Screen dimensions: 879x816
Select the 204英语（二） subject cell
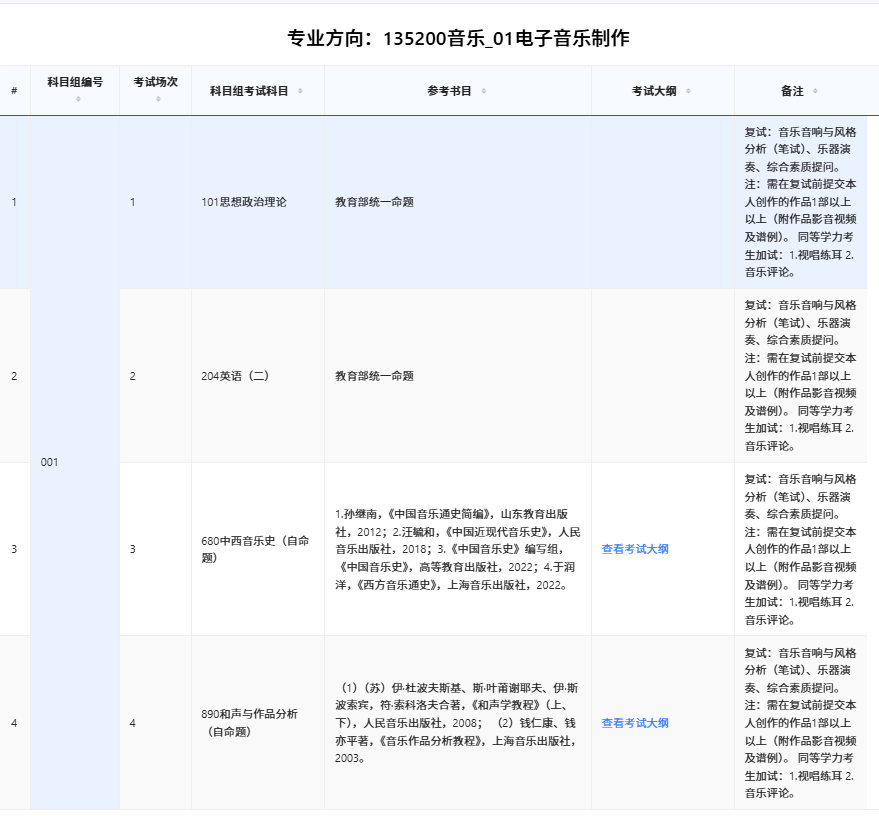[x=236, y=376]
